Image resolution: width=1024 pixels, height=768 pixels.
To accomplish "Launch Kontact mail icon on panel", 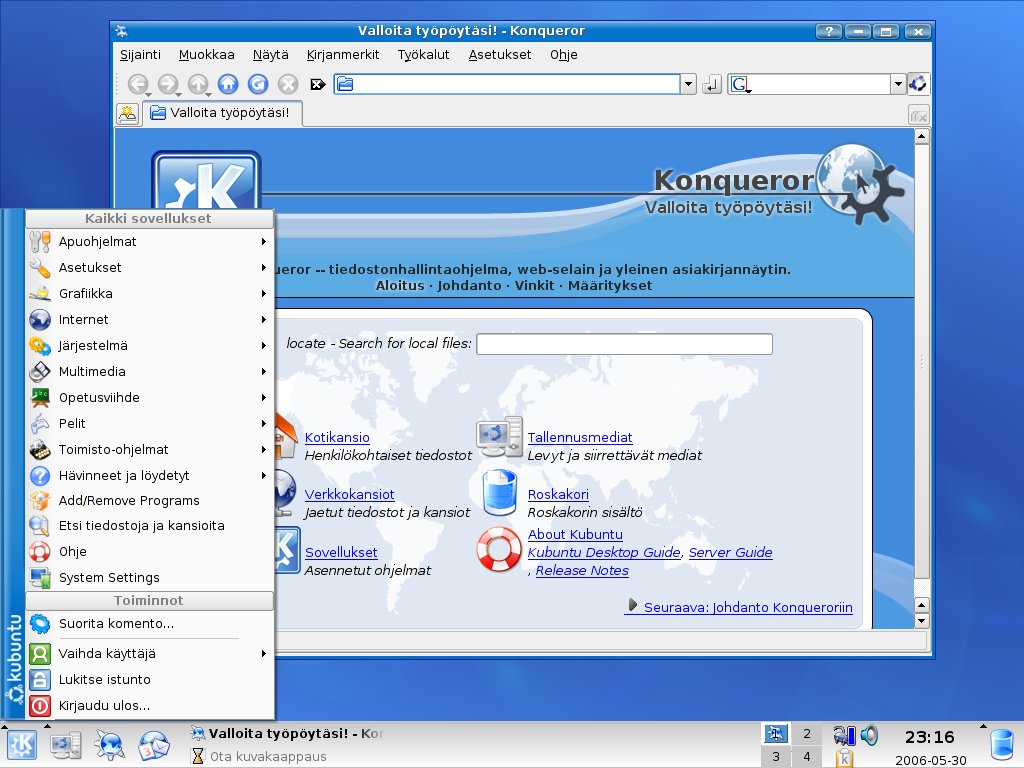I will pyautogui.click(x=153, y=745).
